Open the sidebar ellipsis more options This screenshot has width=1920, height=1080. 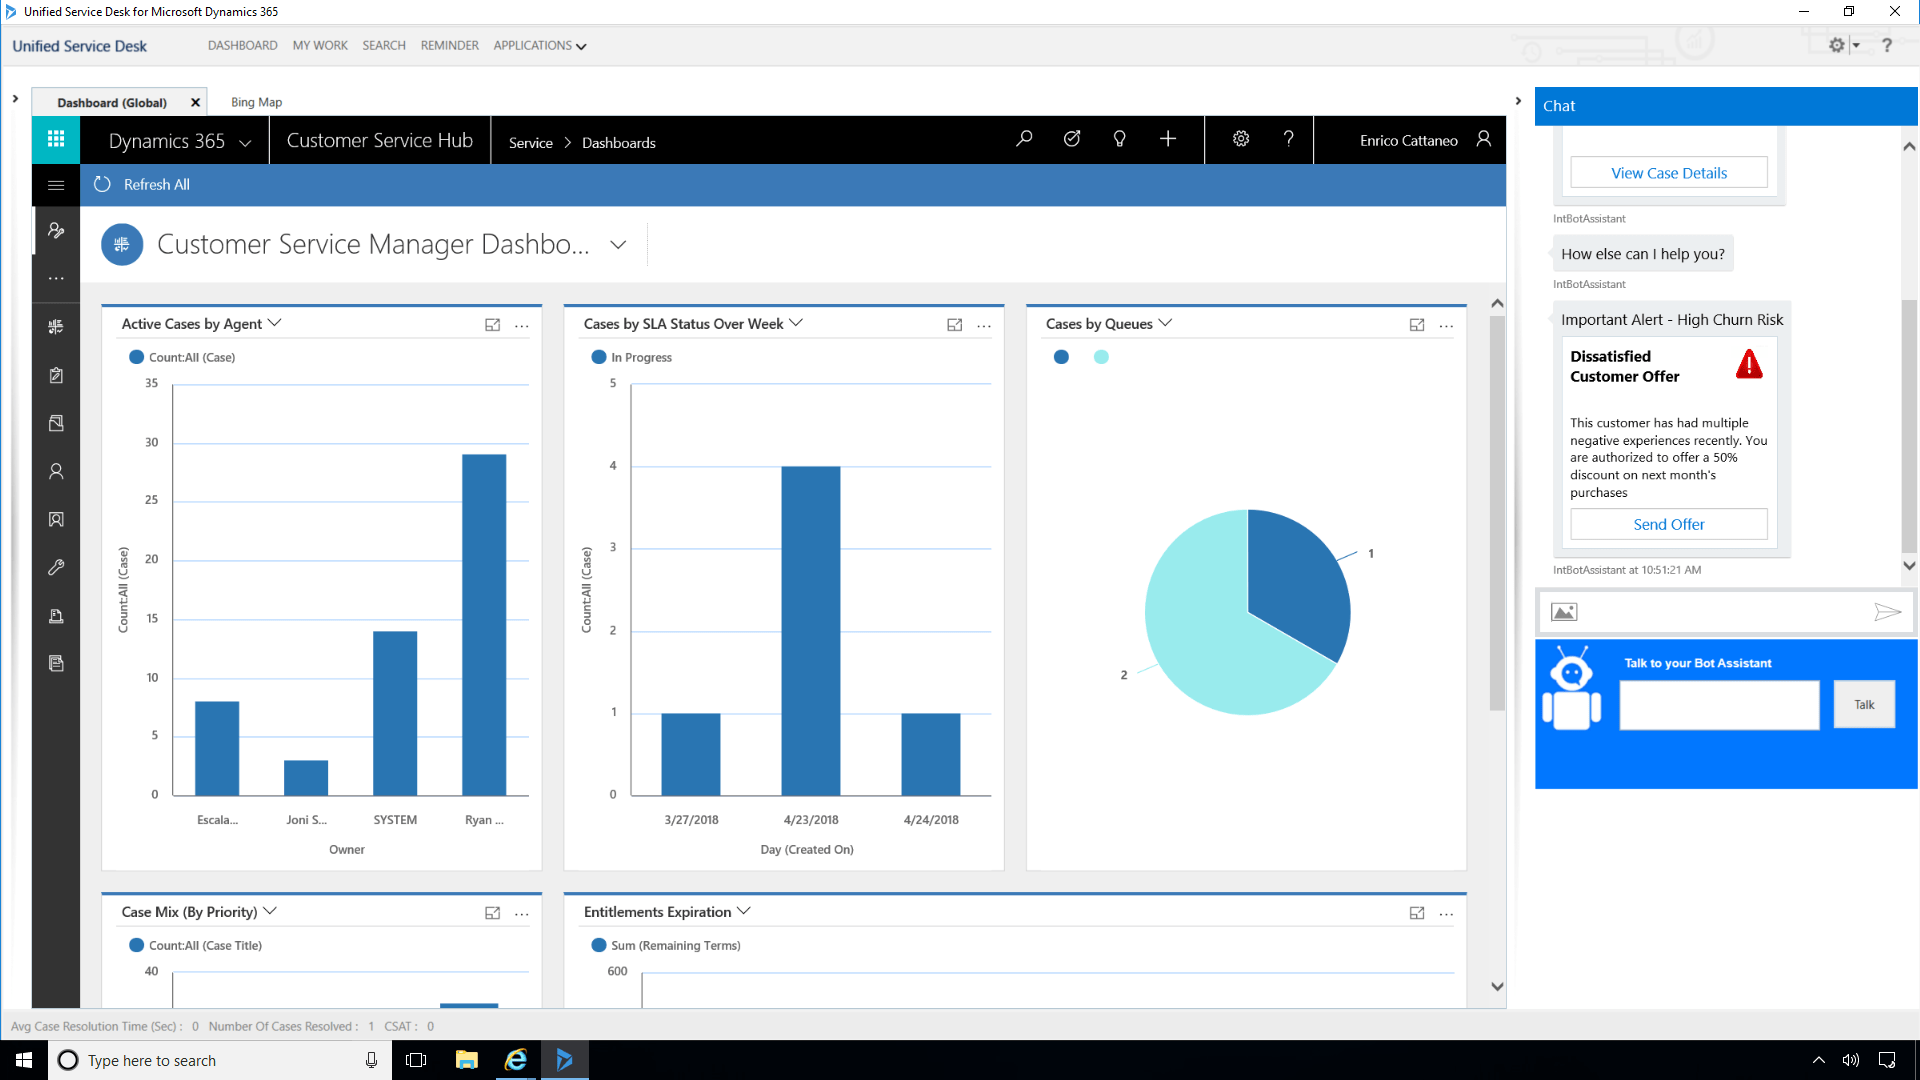pyautogui.click(x=56, y=279)
